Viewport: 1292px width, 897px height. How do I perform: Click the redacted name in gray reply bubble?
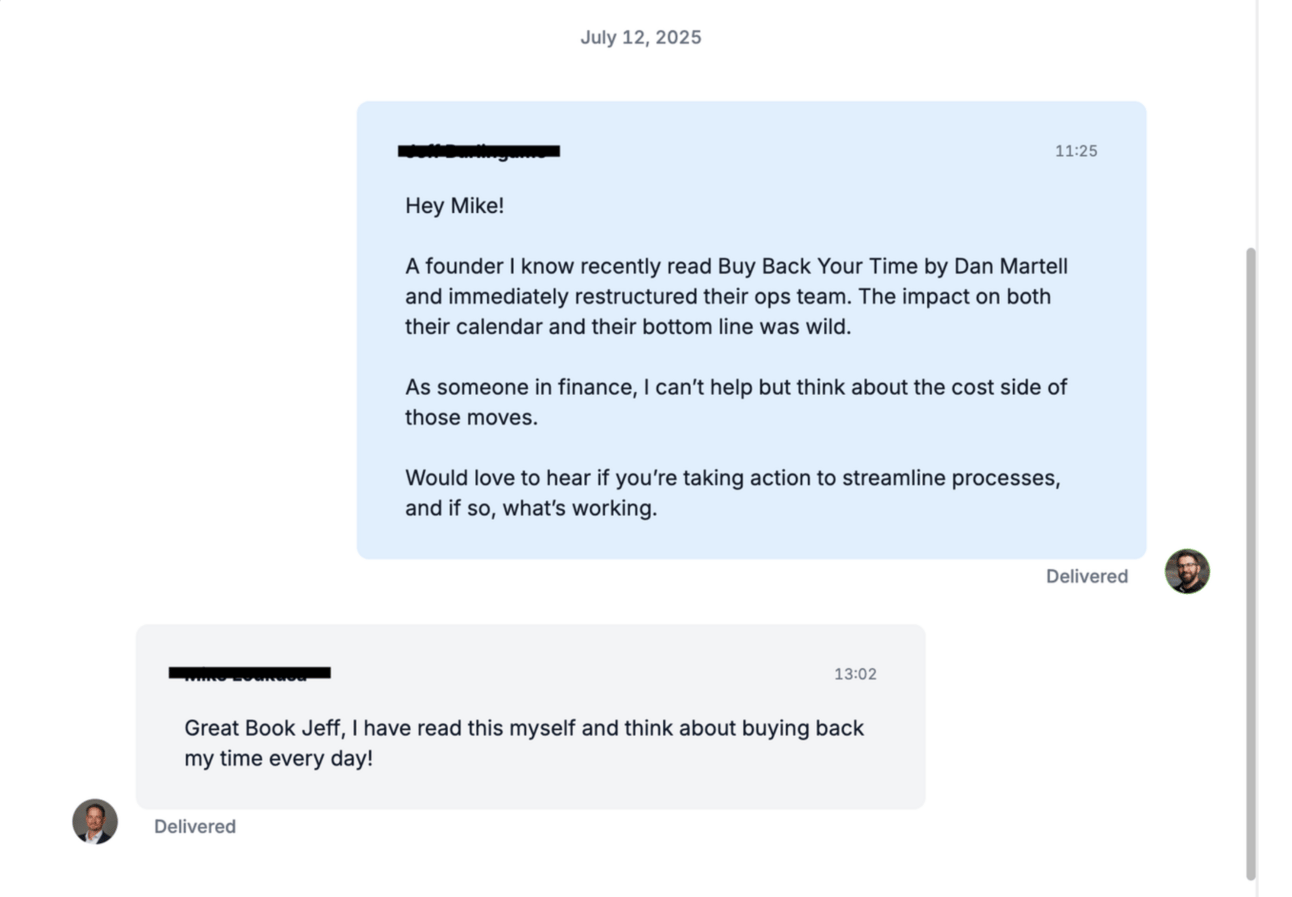click(249, 673)
